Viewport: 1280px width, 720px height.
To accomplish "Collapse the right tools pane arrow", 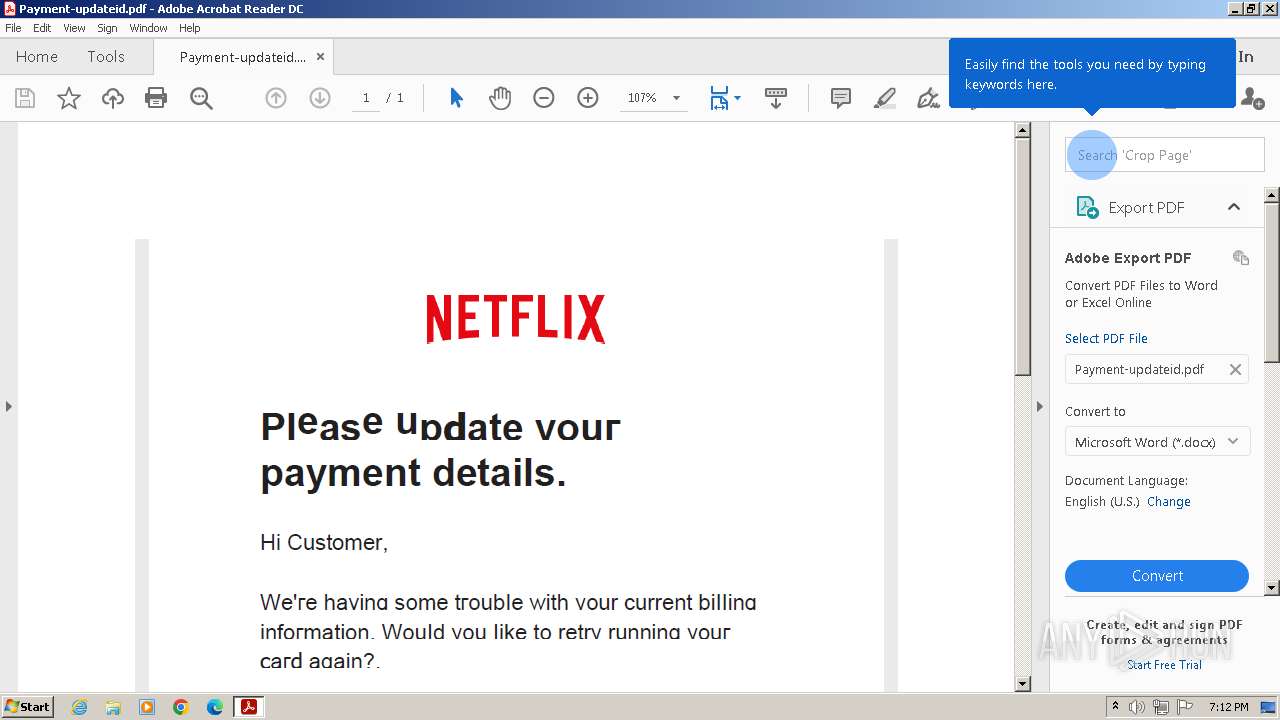I will point(1039,406).
